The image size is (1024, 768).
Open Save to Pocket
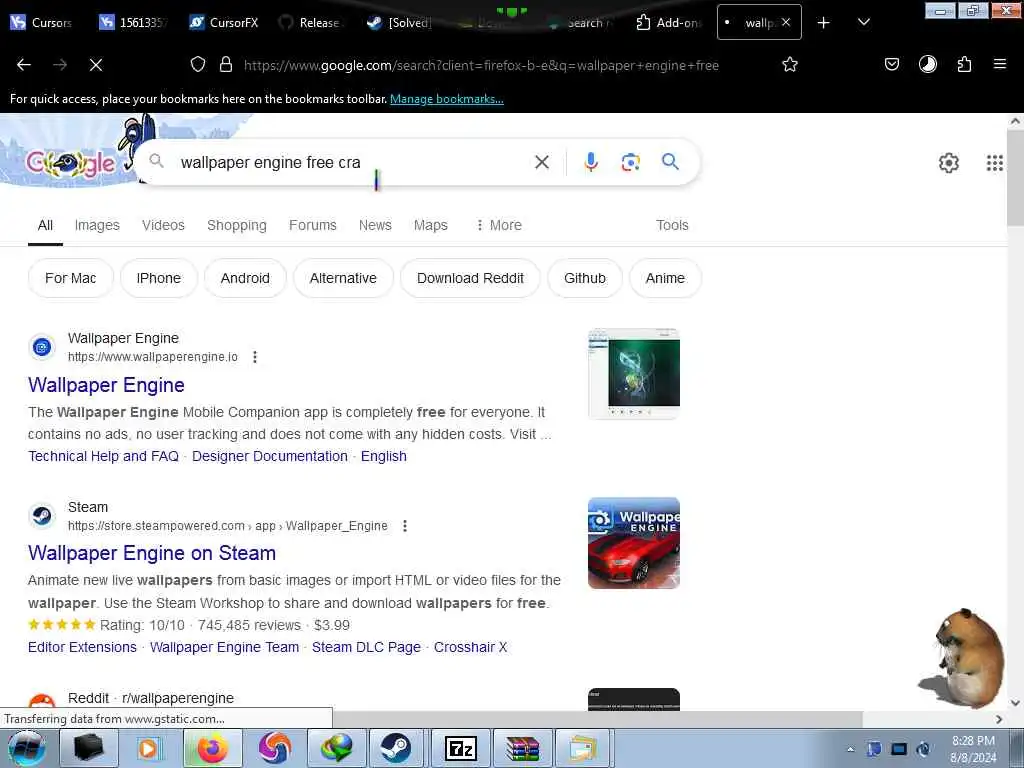(892, 64)
